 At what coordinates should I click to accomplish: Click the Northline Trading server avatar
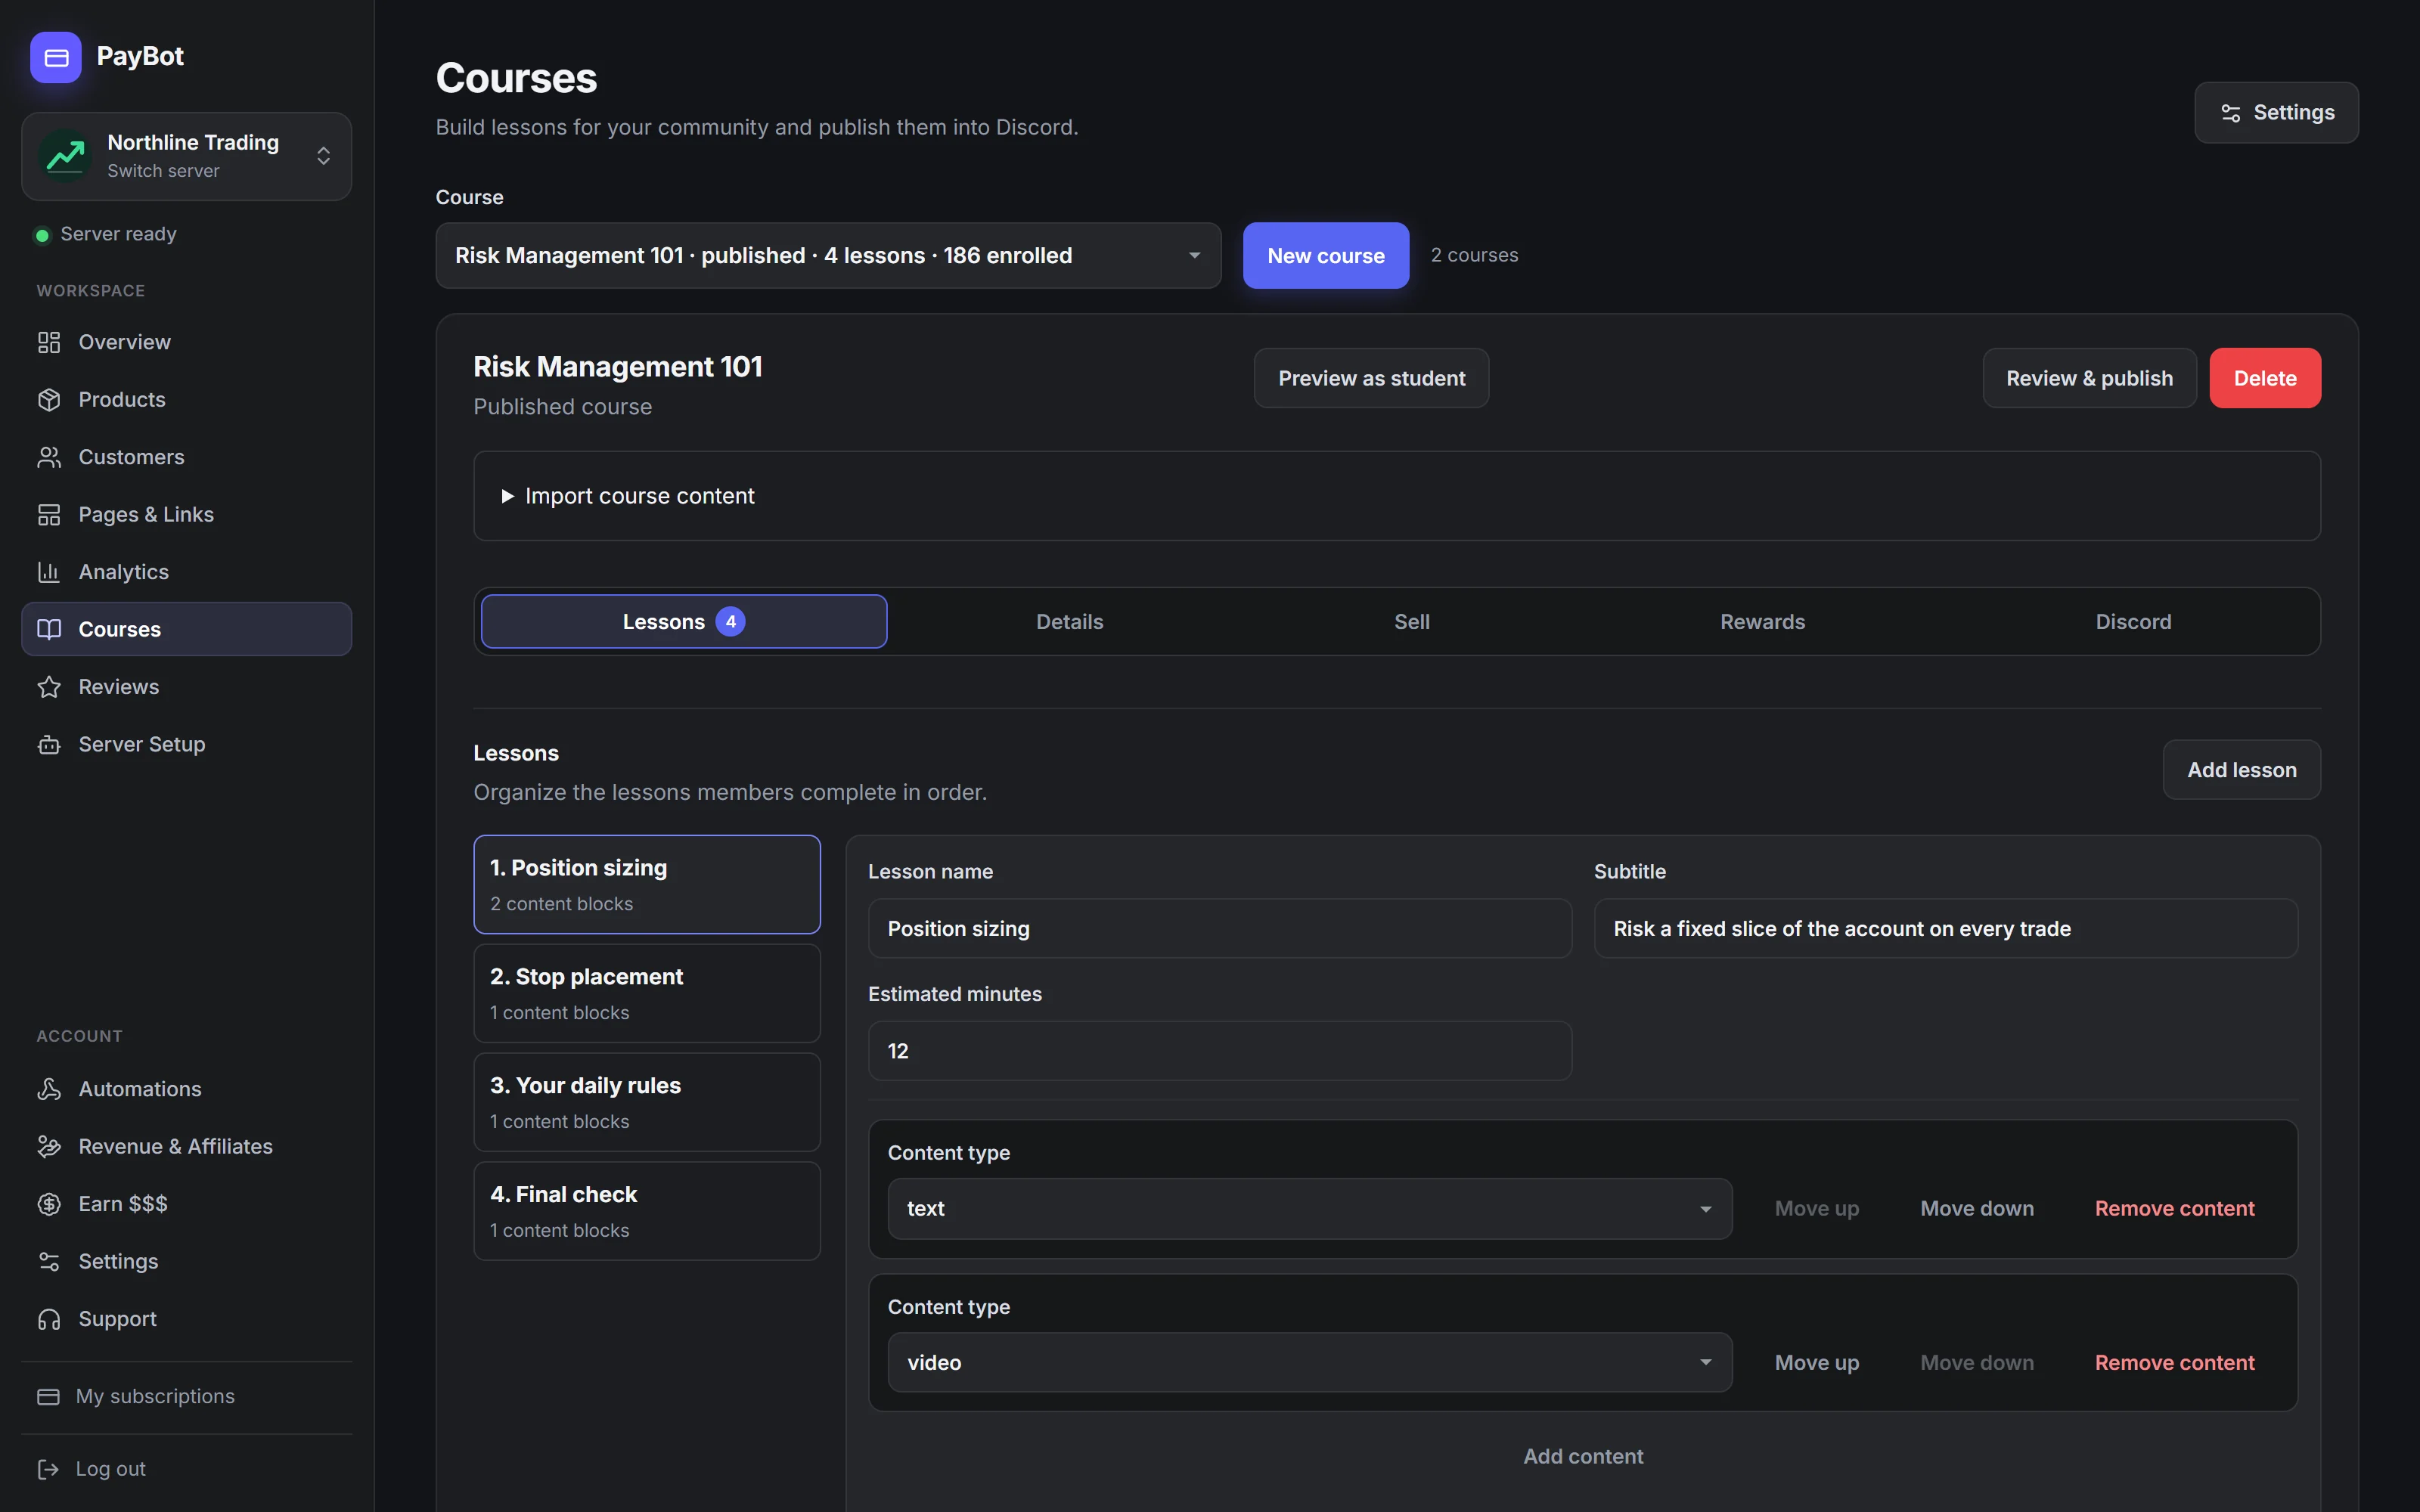tap(66, 156)
